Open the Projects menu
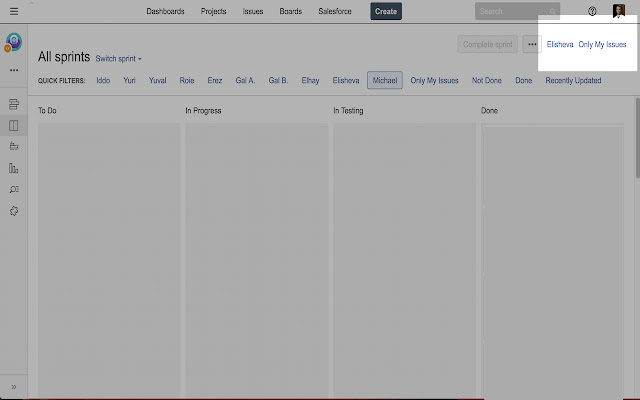The image size is (640, 400). pos(213,11)
